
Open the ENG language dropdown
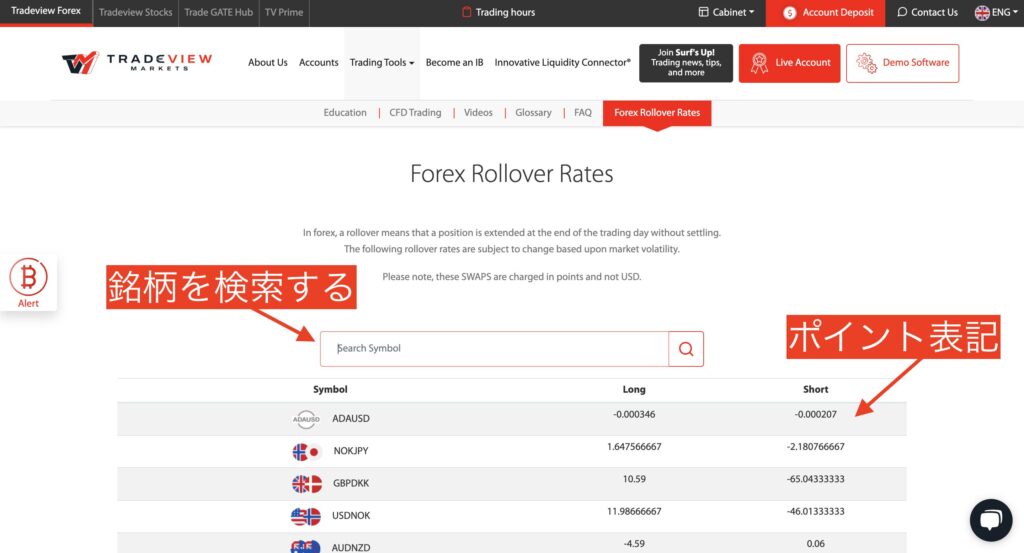[996, 12]
